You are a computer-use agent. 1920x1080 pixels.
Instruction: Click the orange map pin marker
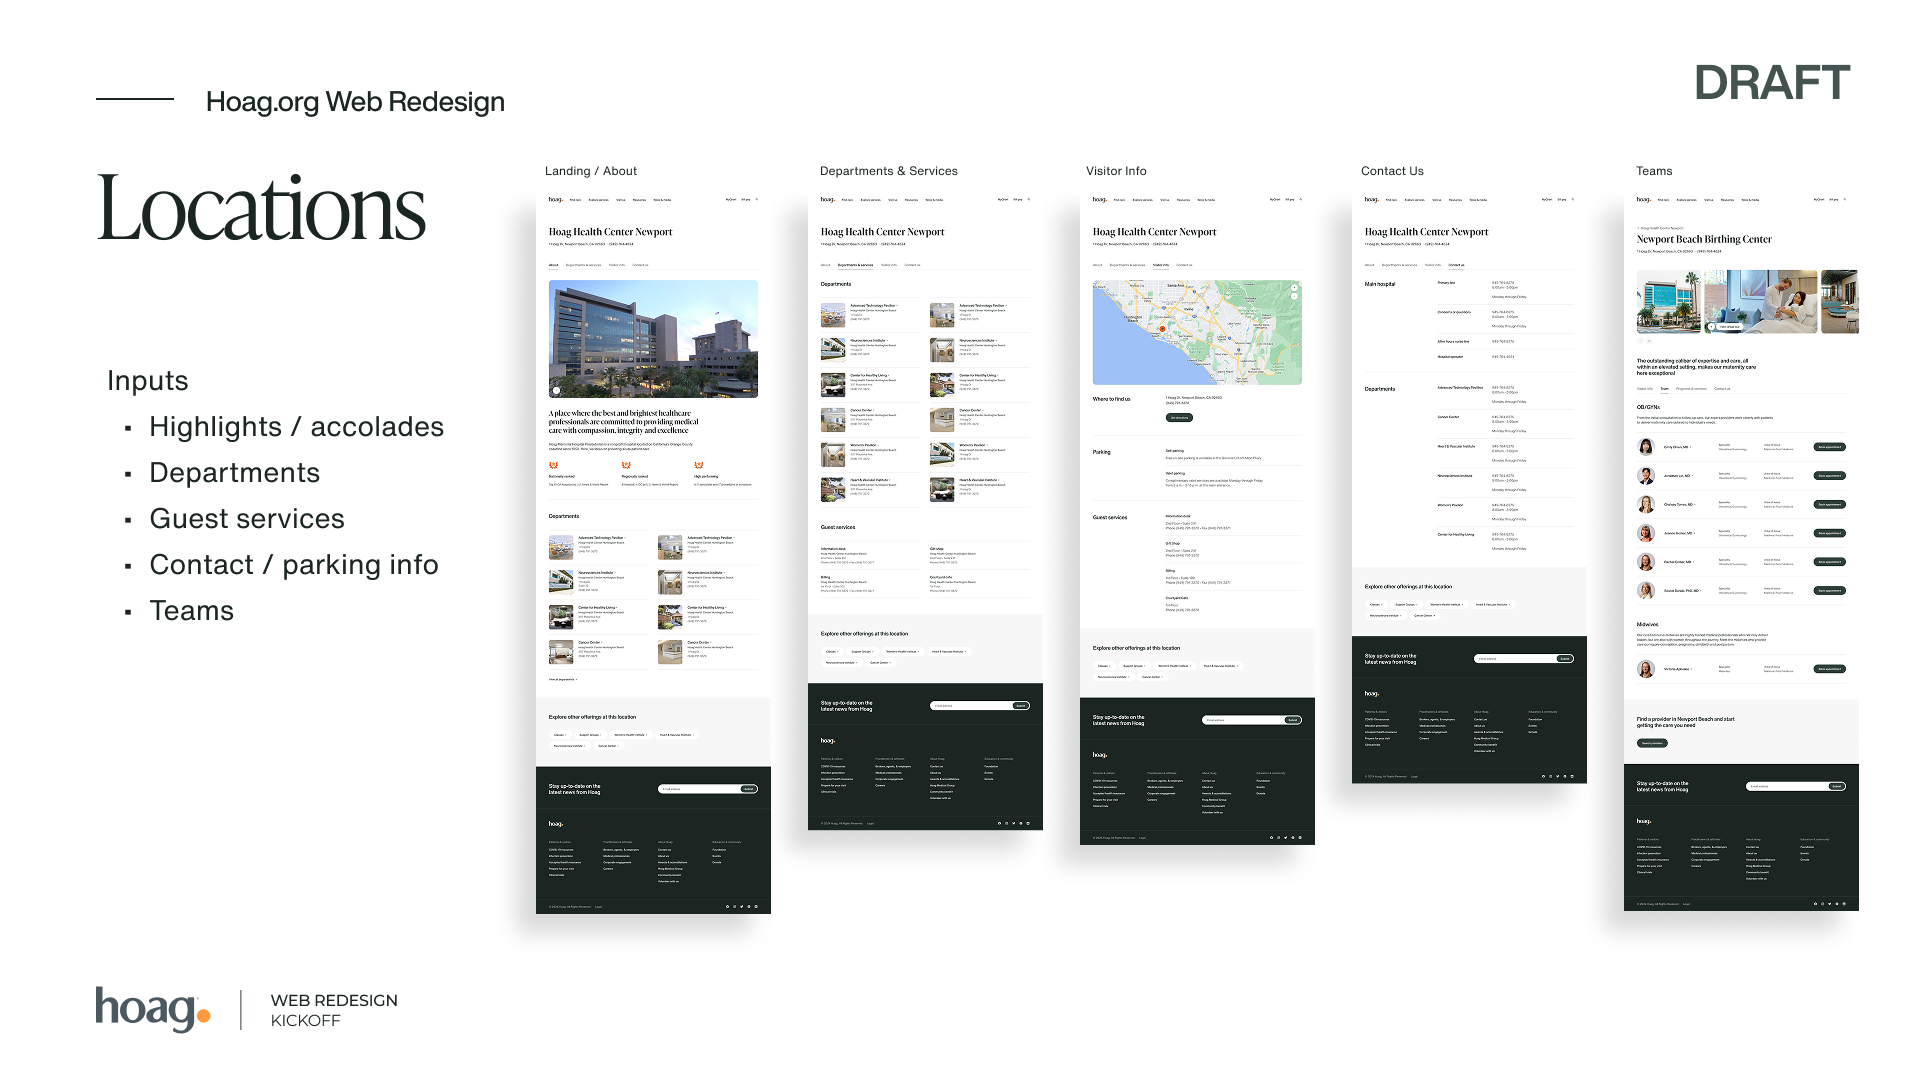(1162, 328)
